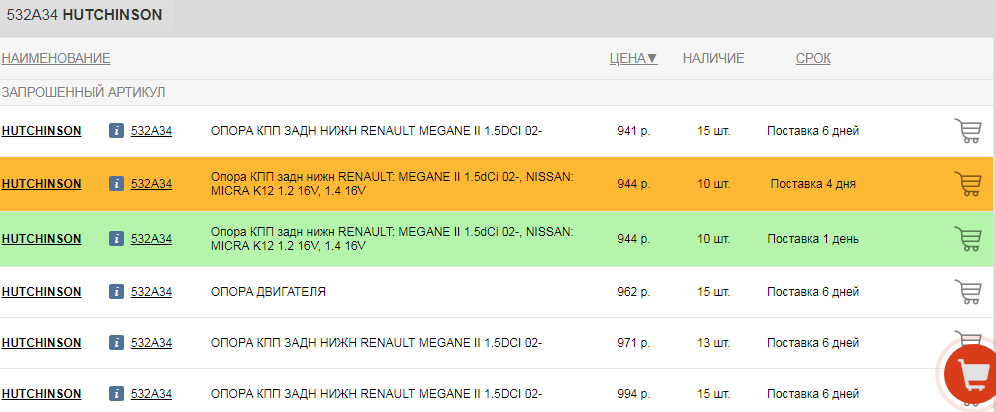
Task: Open HUTCHINSON brand link in 971 р. row
Action: [41, 343]
